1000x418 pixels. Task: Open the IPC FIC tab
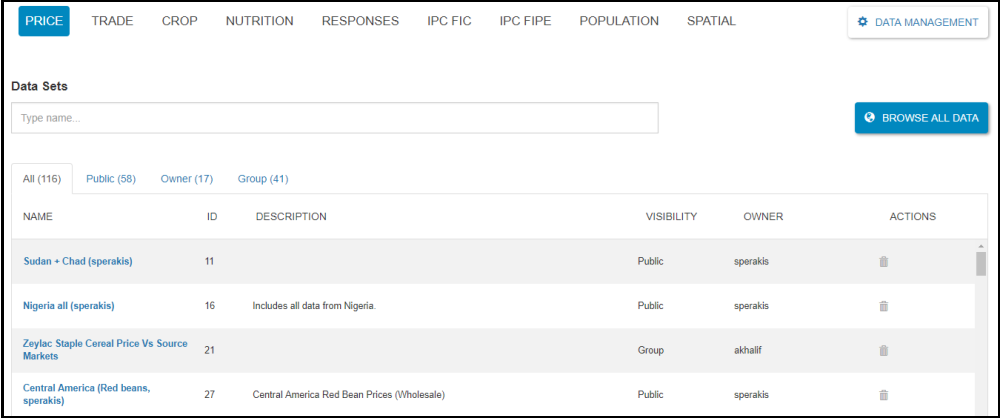point(449,21)
